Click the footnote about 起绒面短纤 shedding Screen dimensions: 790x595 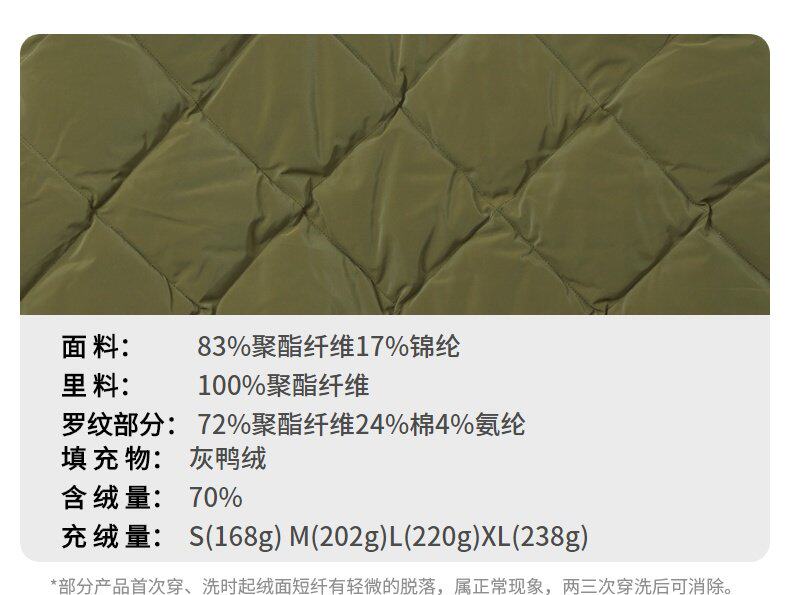[392, 586]
